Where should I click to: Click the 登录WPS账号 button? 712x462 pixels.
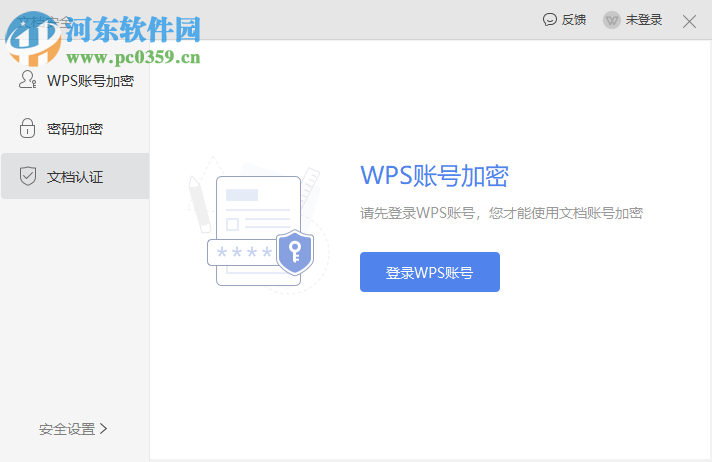(x=430, y=272)
